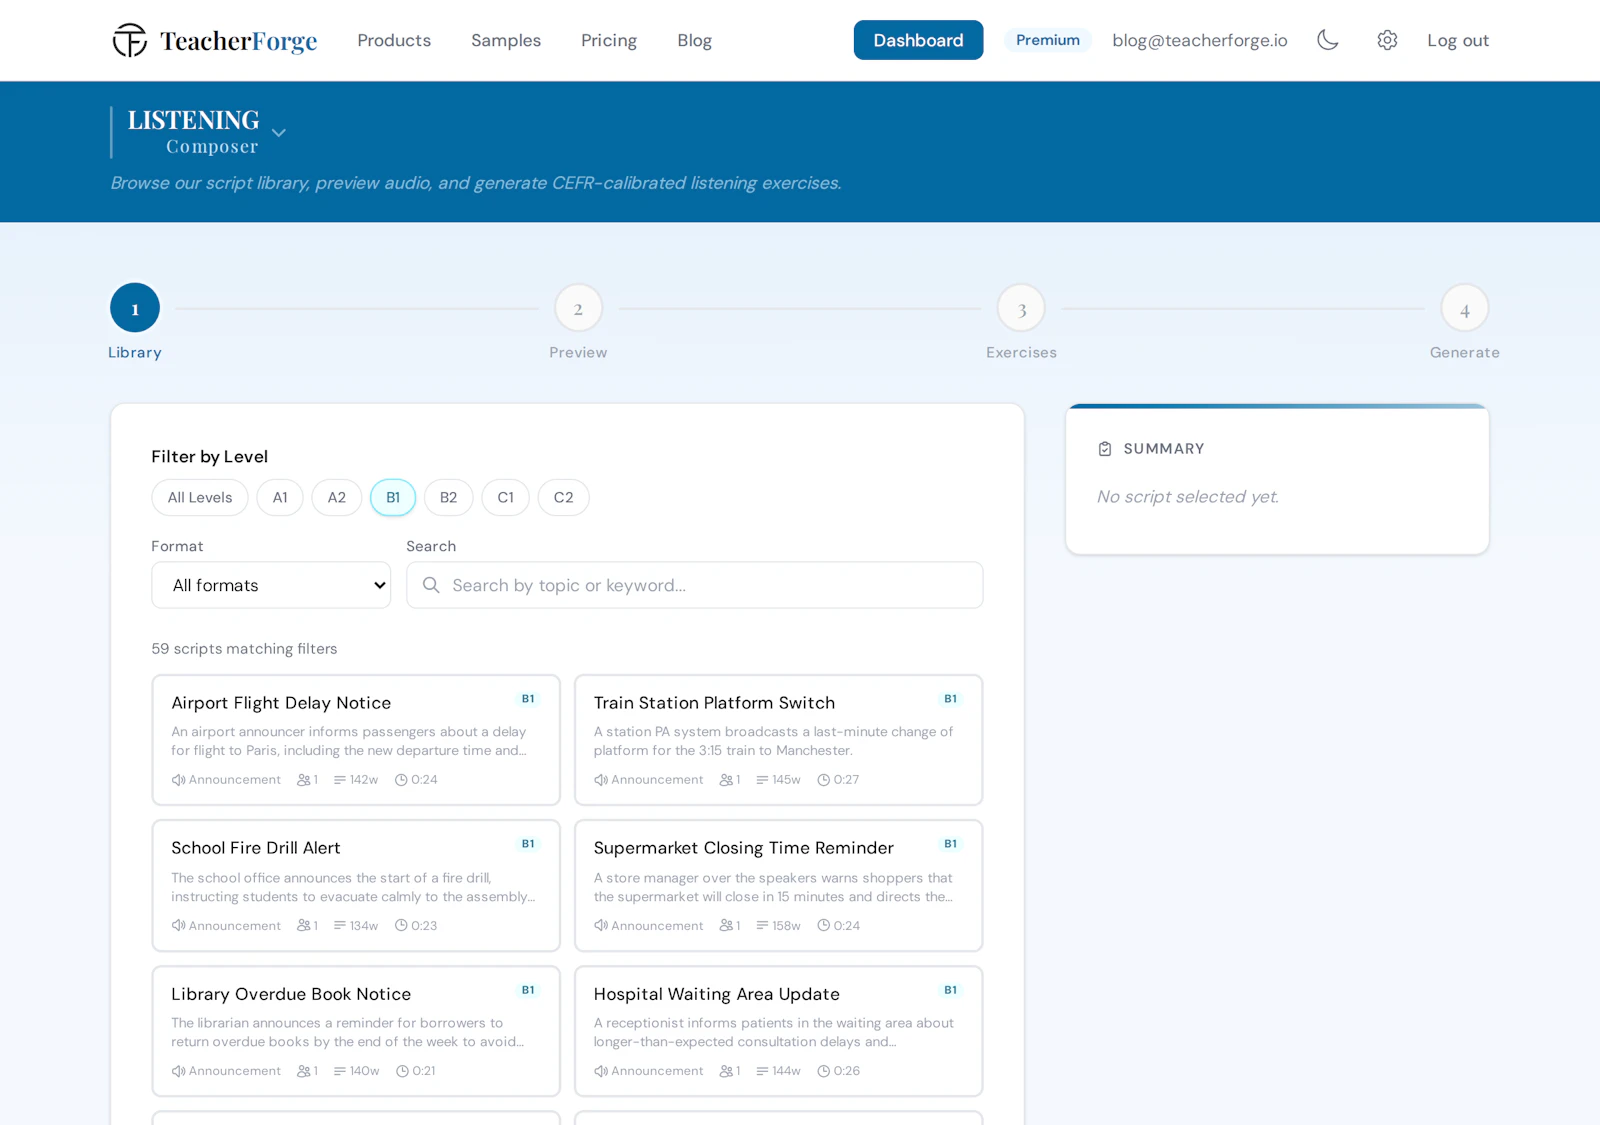The height and width of the screenshot is (1125, 1600).
Task: Click word count icon on Airport Flight Delay card
Action: tap(340, 780)
